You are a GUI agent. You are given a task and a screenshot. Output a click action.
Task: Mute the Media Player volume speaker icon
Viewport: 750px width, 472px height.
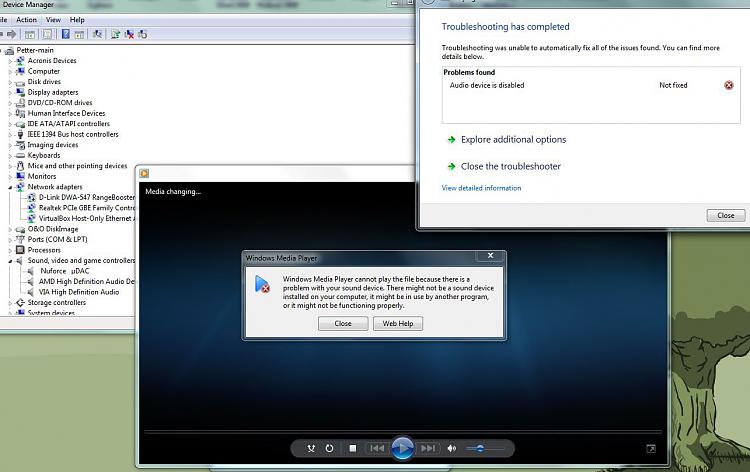[x=452, y=448]
